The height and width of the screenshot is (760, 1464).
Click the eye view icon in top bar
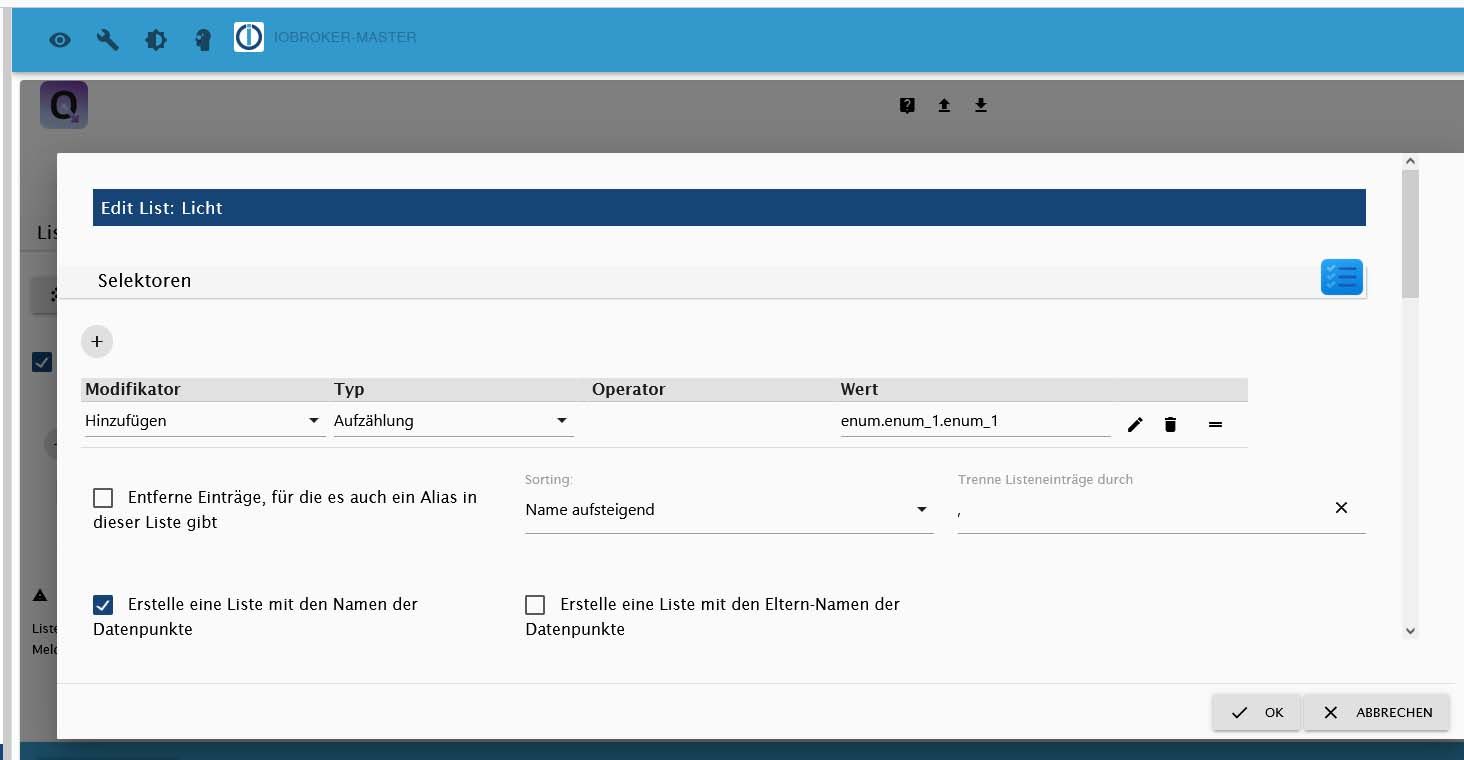[60, 40]
